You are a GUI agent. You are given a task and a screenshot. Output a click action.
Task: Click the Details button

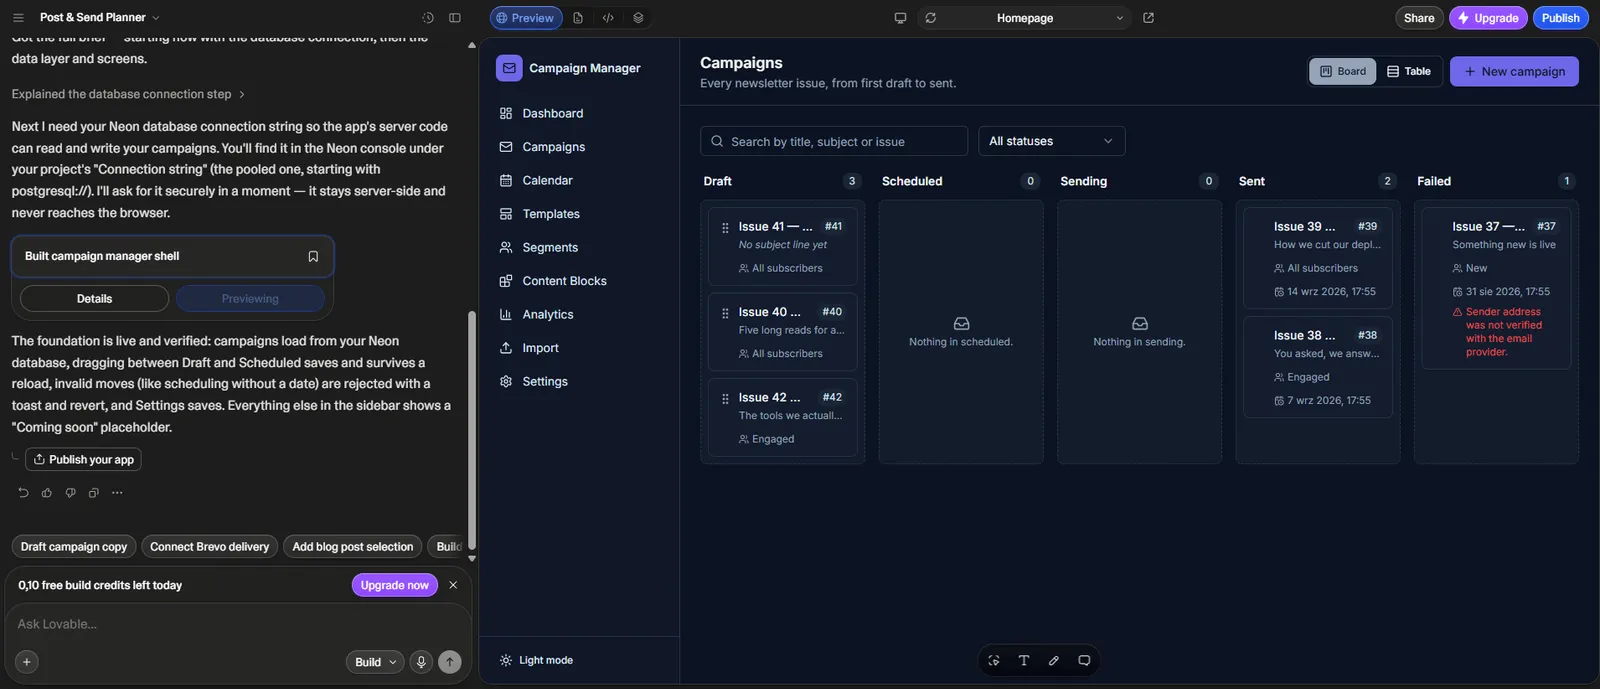click(94, 298)
